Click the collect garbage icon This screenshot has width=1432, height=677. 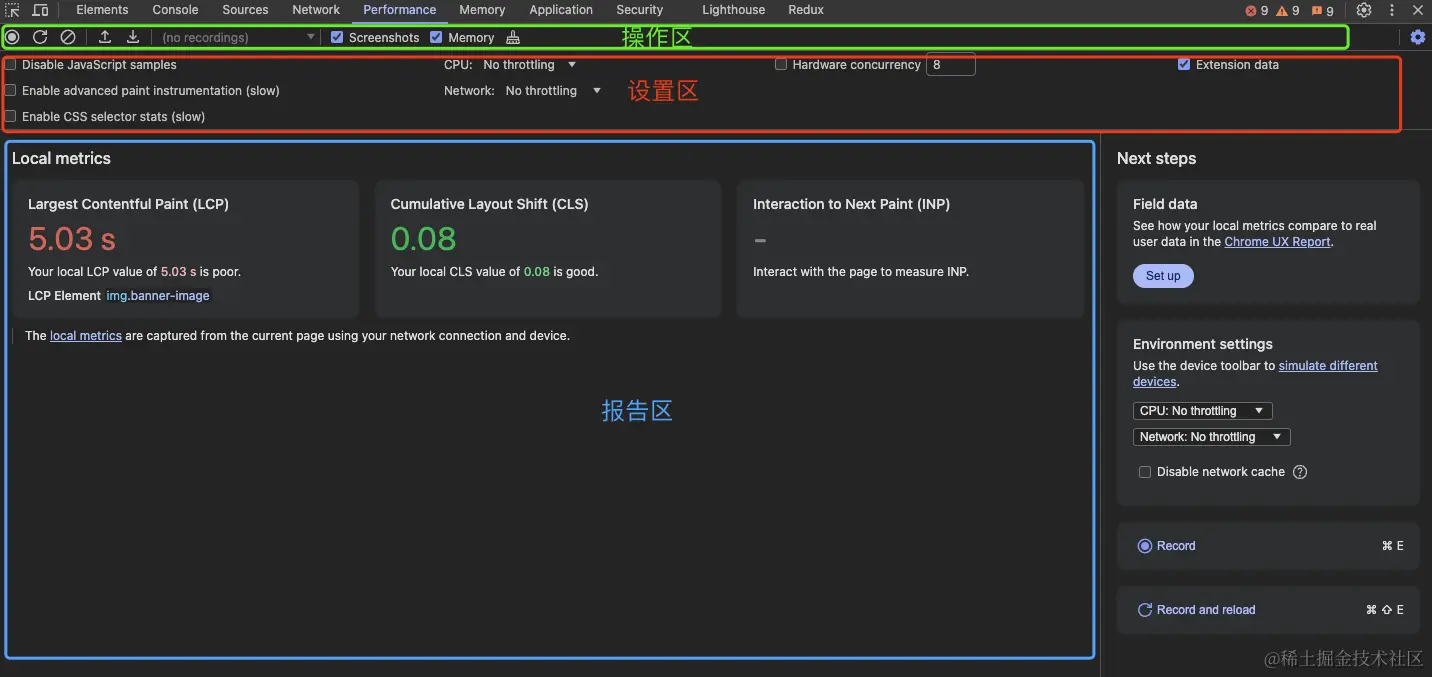(513, 37)
